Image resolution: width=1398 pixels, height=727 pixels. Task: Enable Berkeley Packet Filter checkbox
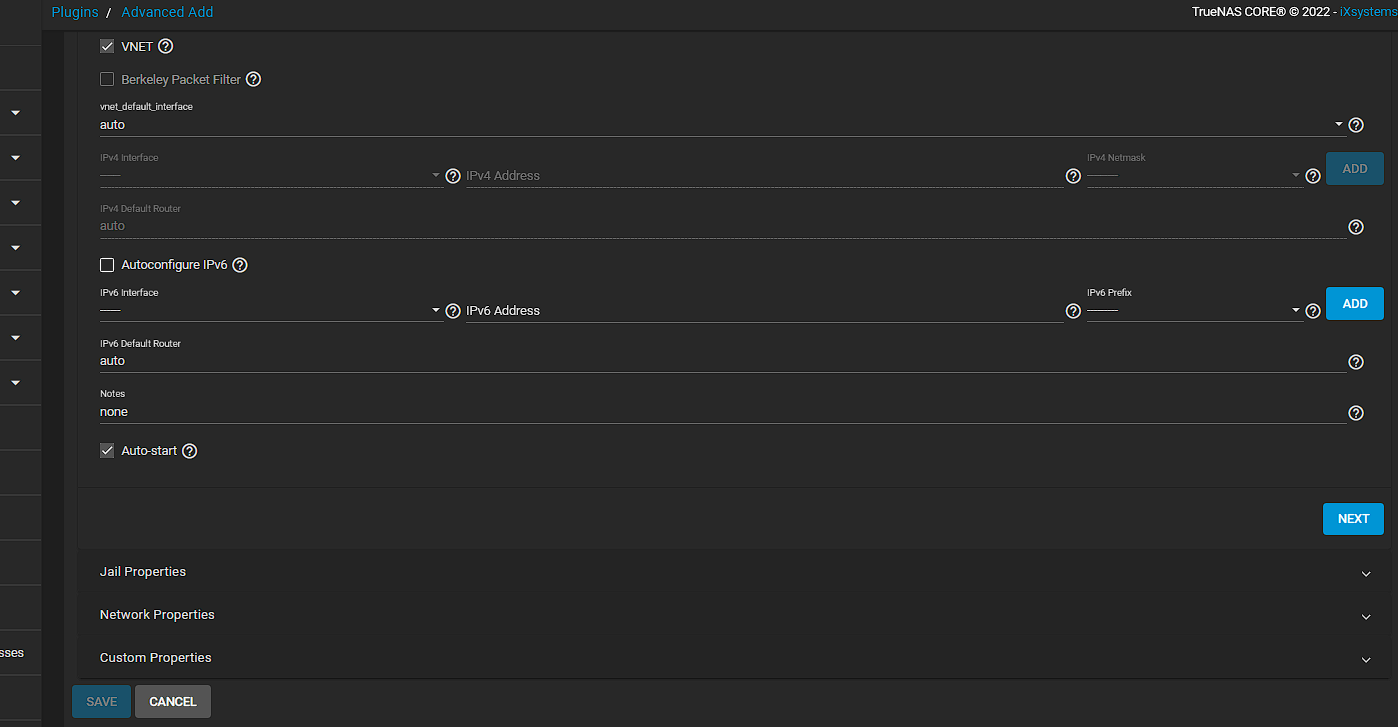[107, 79]
